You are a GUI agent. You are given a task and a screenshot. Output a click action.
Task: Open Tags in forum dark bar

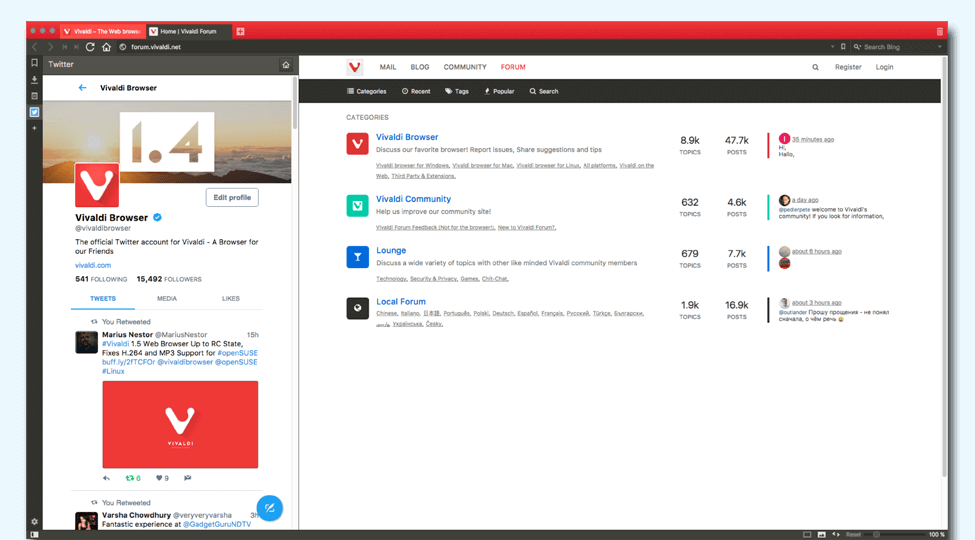[x=457, y=91]
